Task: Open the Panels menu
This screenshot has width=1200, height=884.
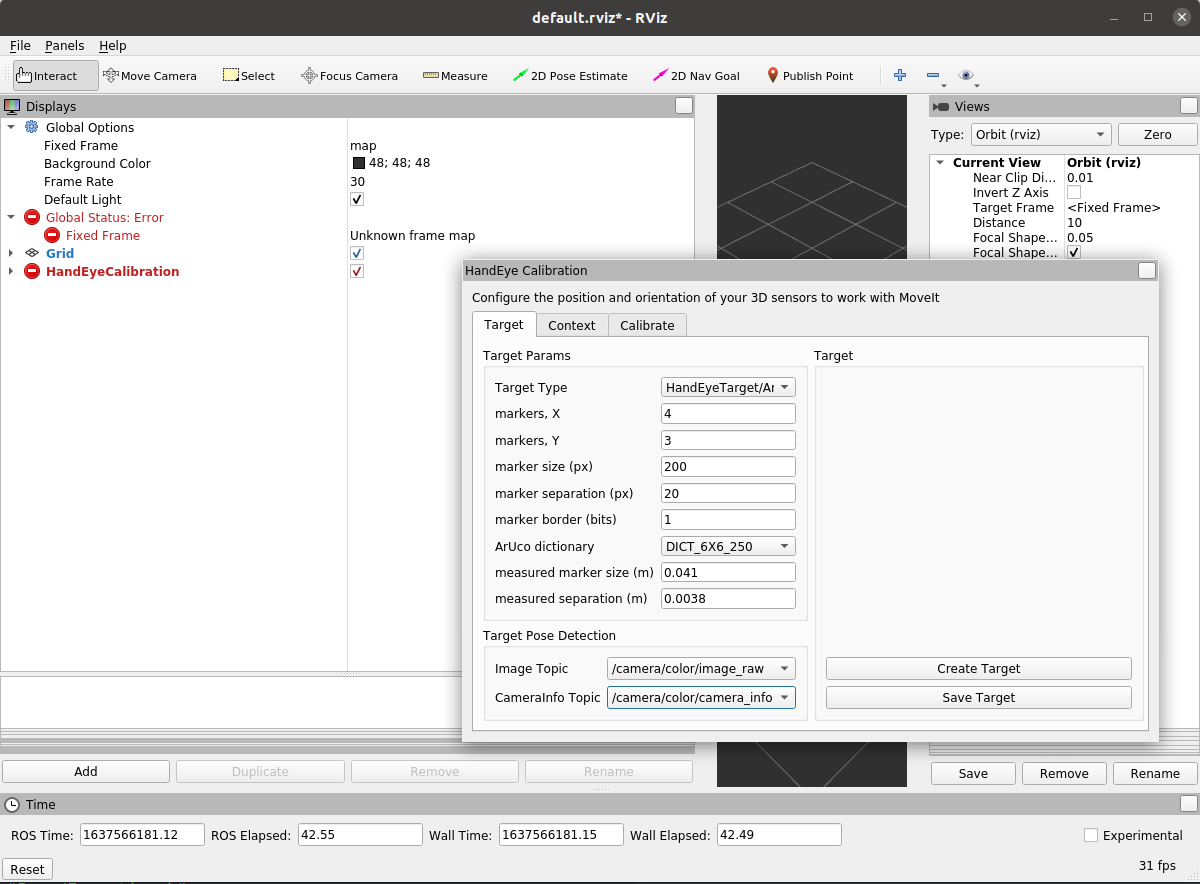Action: (x=64, y=45)
